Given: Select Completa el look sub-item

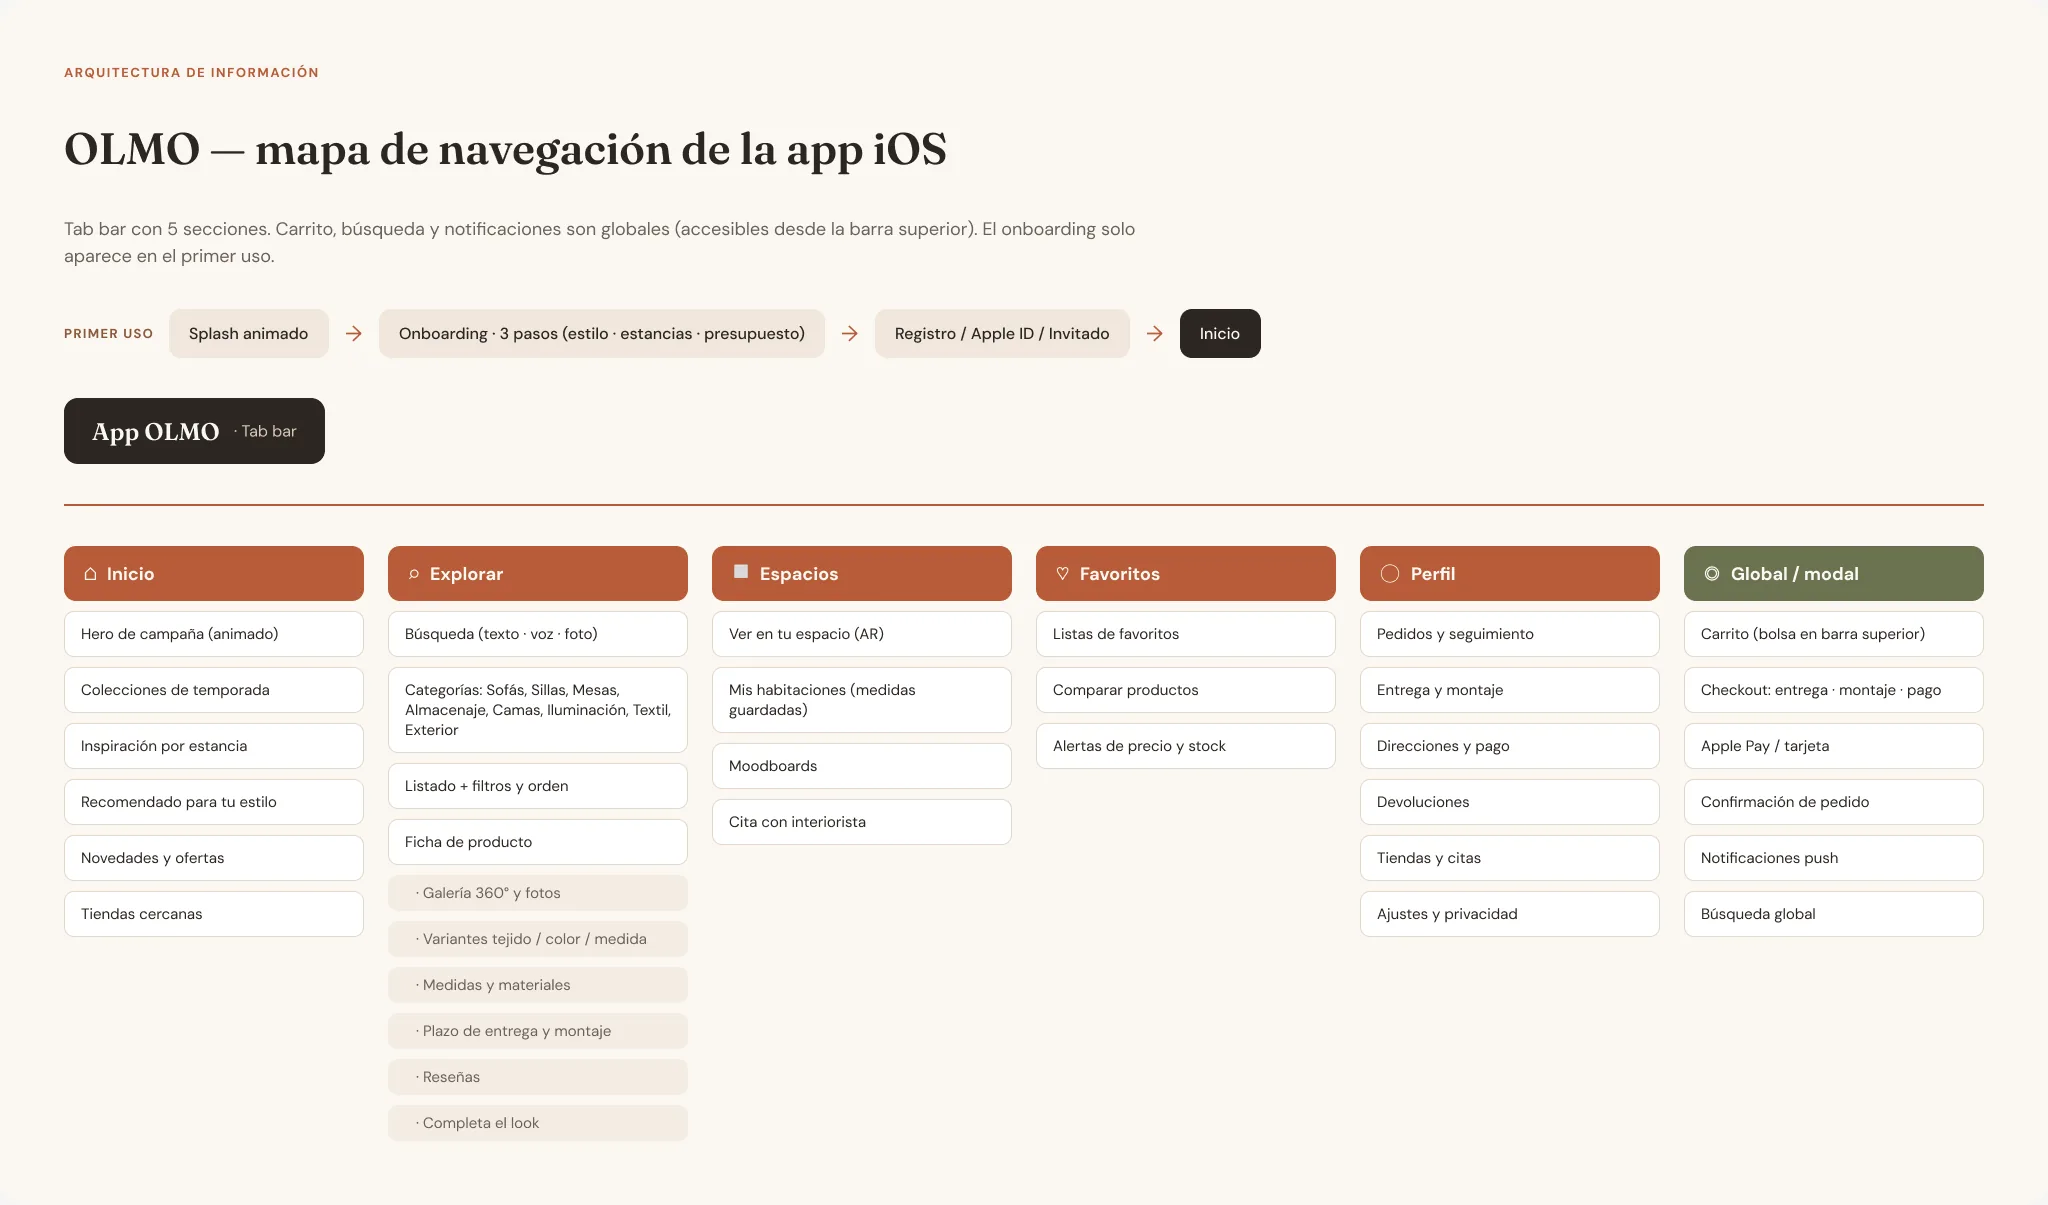Looking at the screenshot, I should pyautogui.click(x=538, y=1123).
